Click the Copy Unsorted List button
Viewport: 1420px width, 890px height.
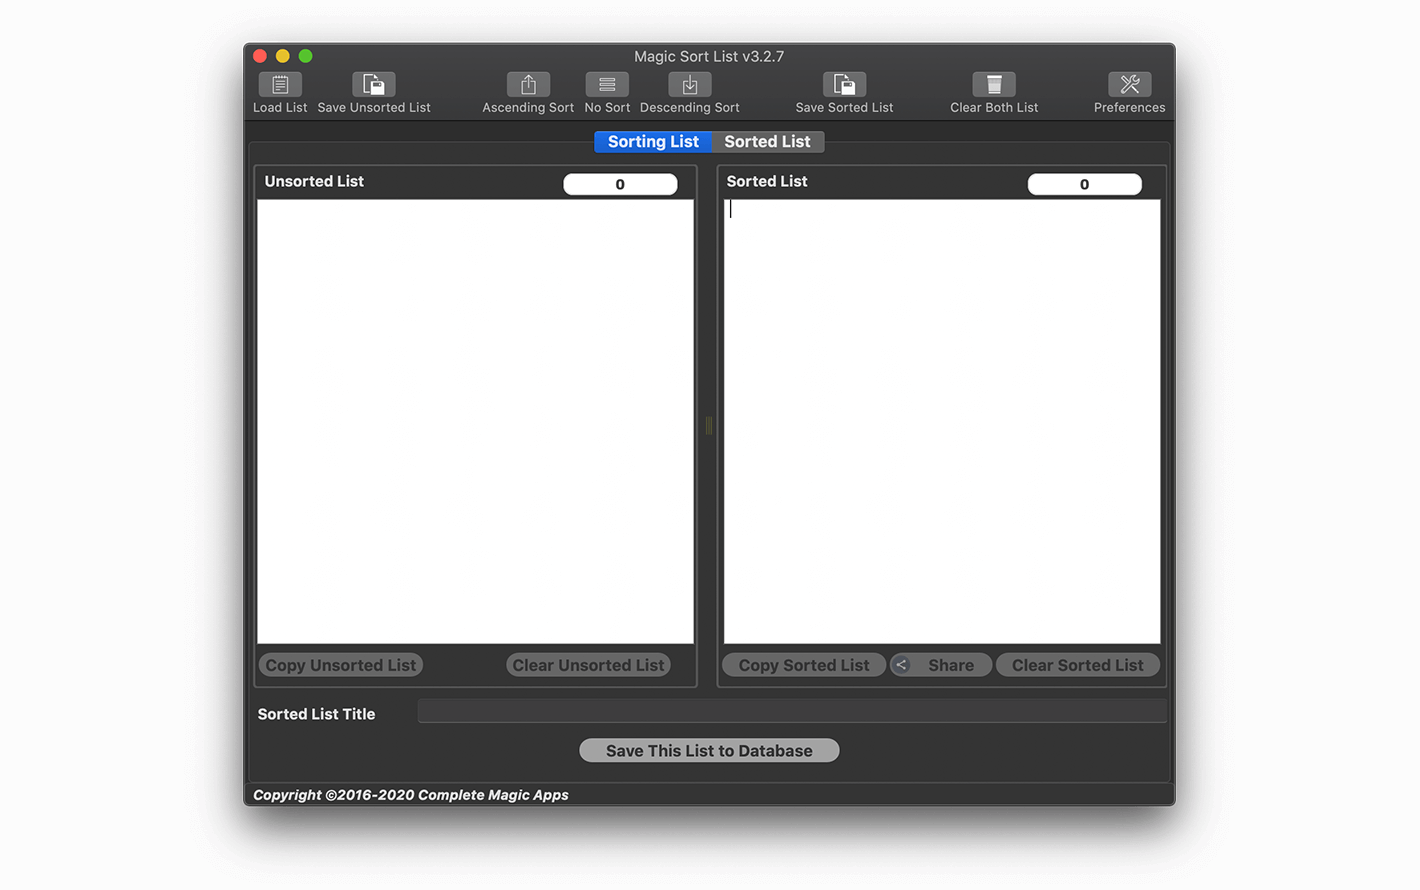341,665
